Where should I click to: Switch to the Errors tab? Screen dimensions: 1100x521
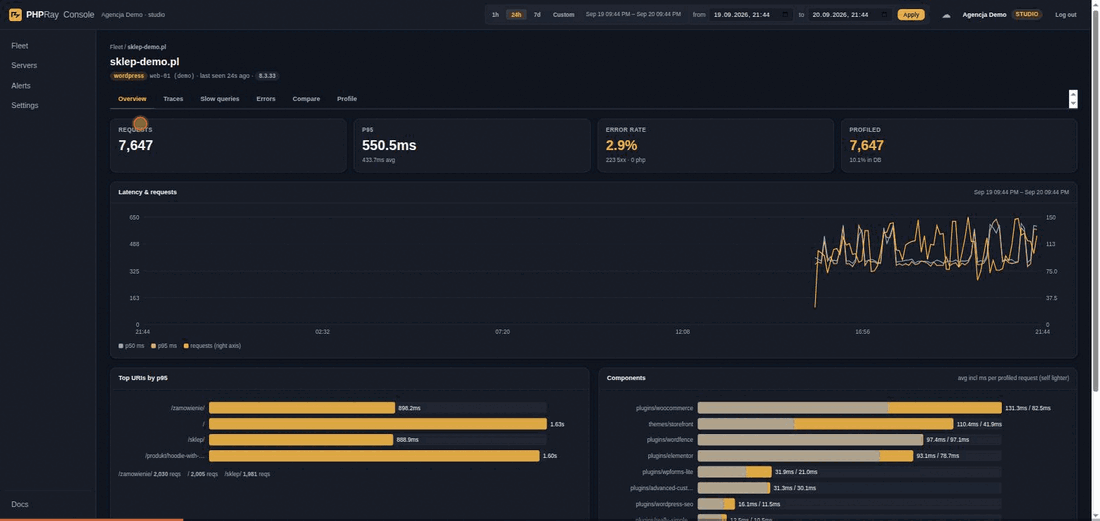pyautogui.click(x=266, y=99)
